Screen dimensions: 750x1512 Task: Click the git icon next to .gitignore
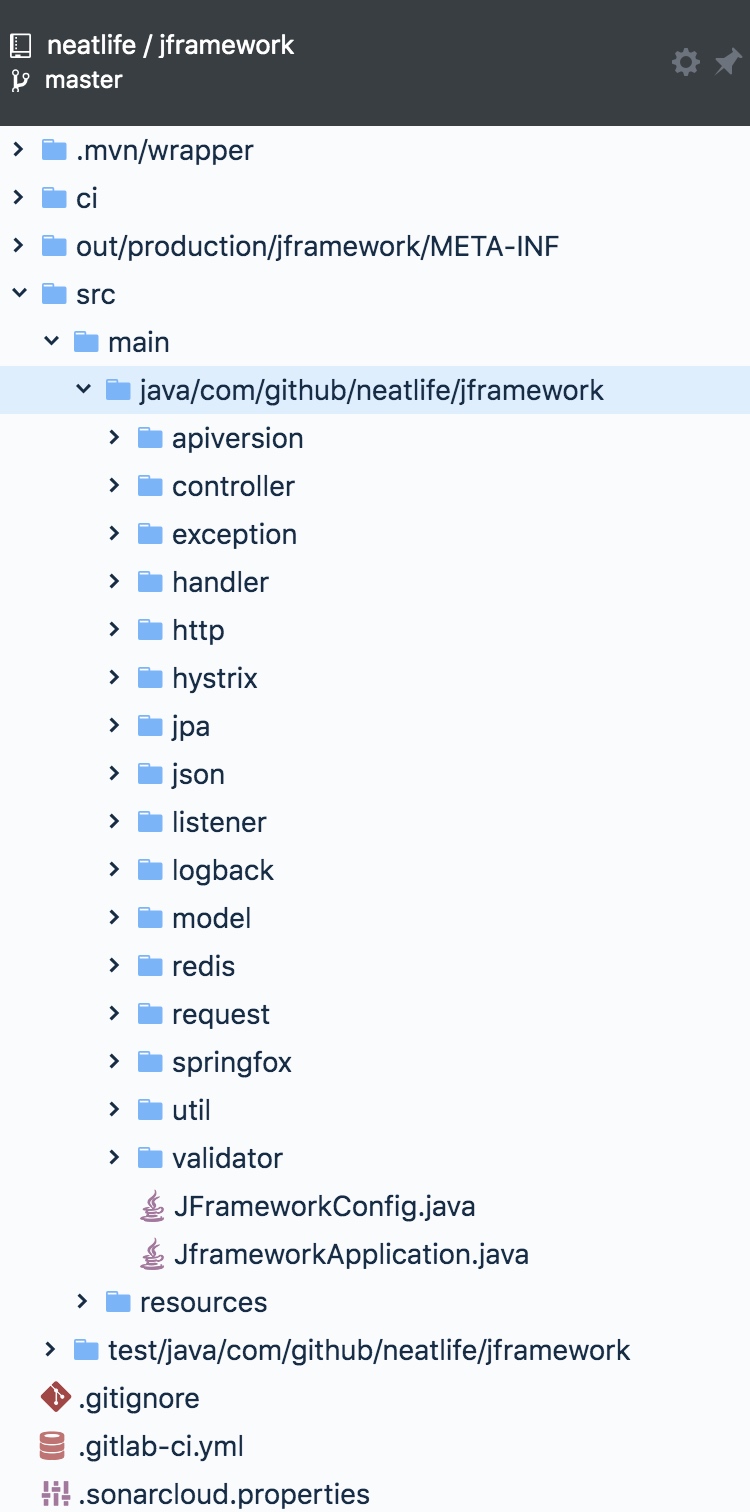[54, 1398]
